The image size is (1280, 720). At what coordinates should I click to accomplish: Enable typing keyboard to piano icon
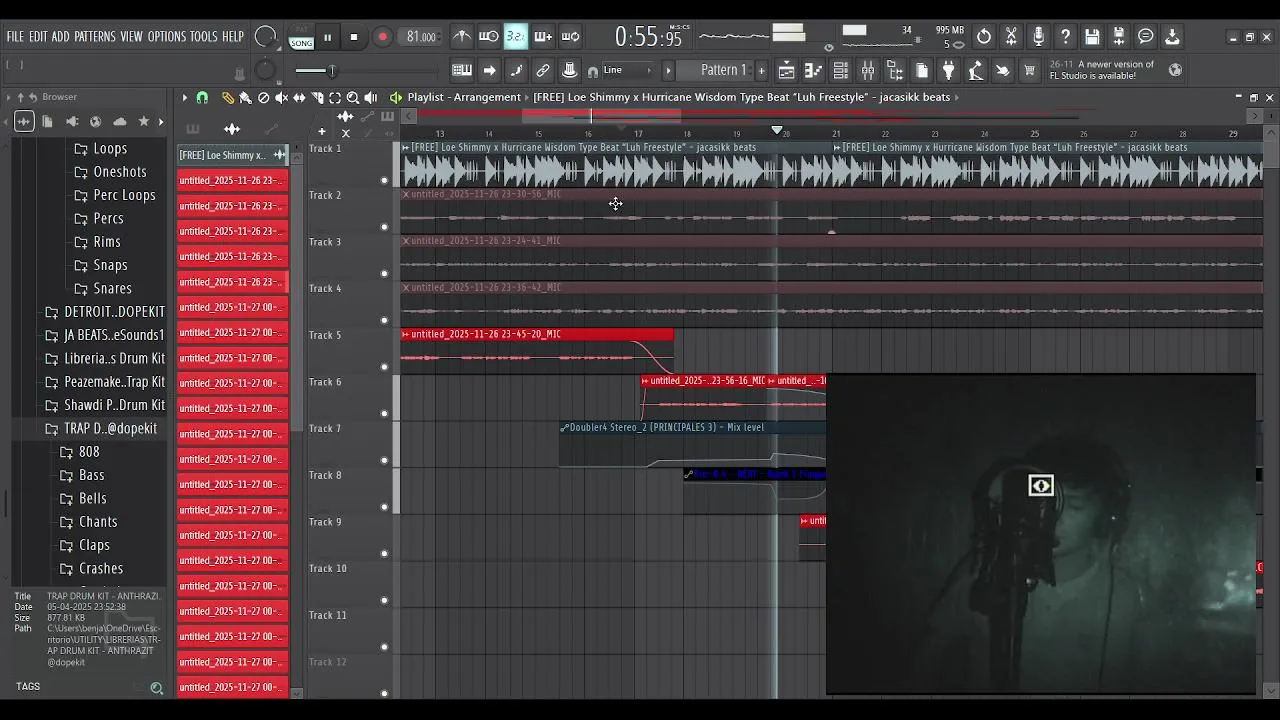(x=462, y=70)
